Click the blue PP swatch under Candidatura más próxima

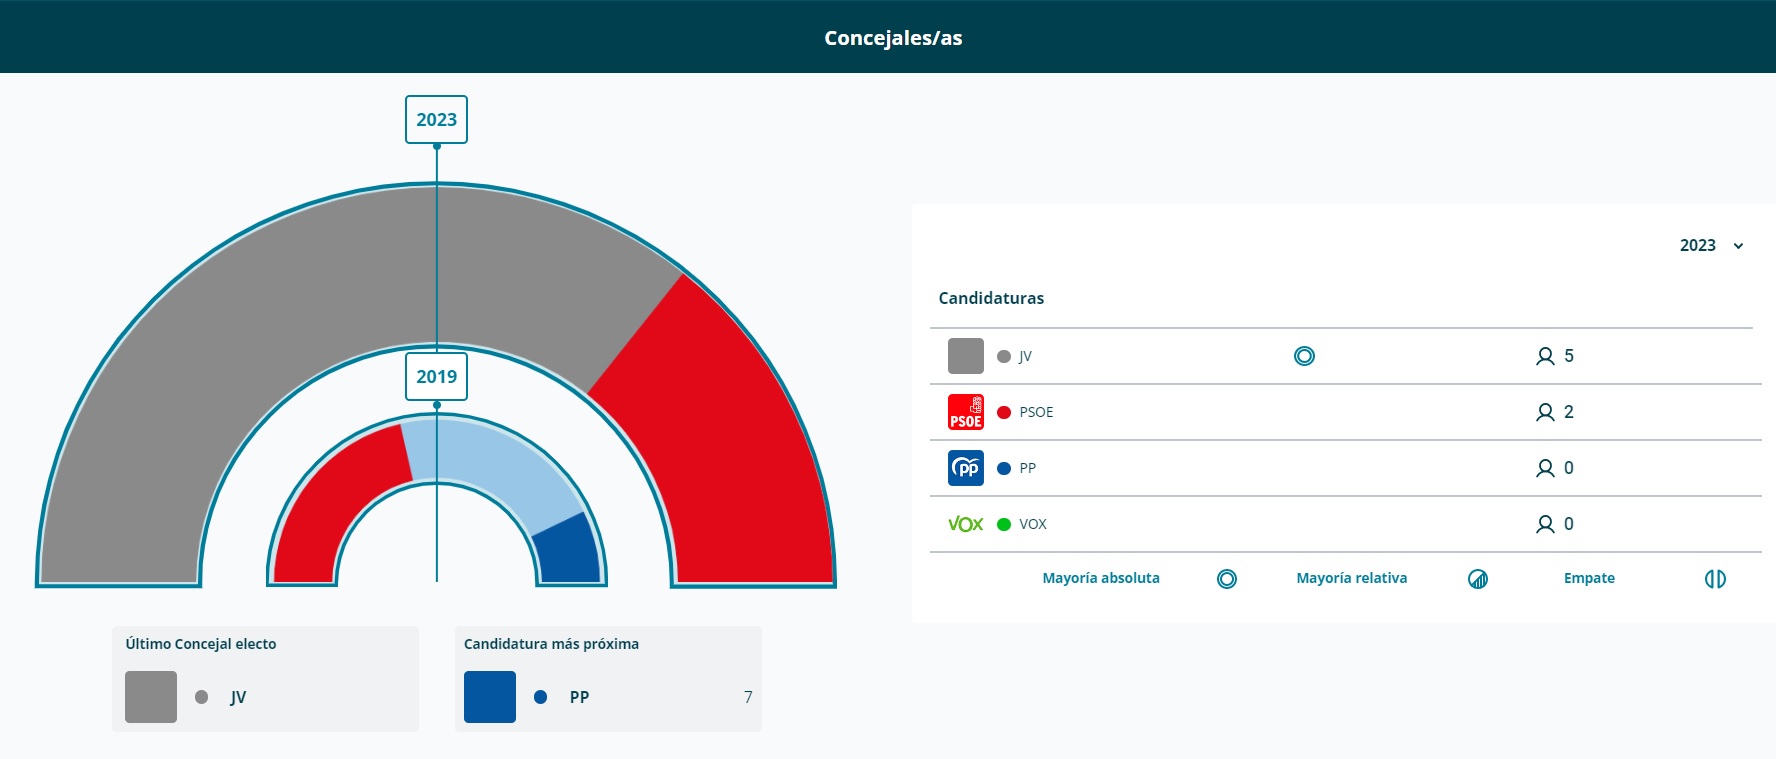[x=490, y=697]
